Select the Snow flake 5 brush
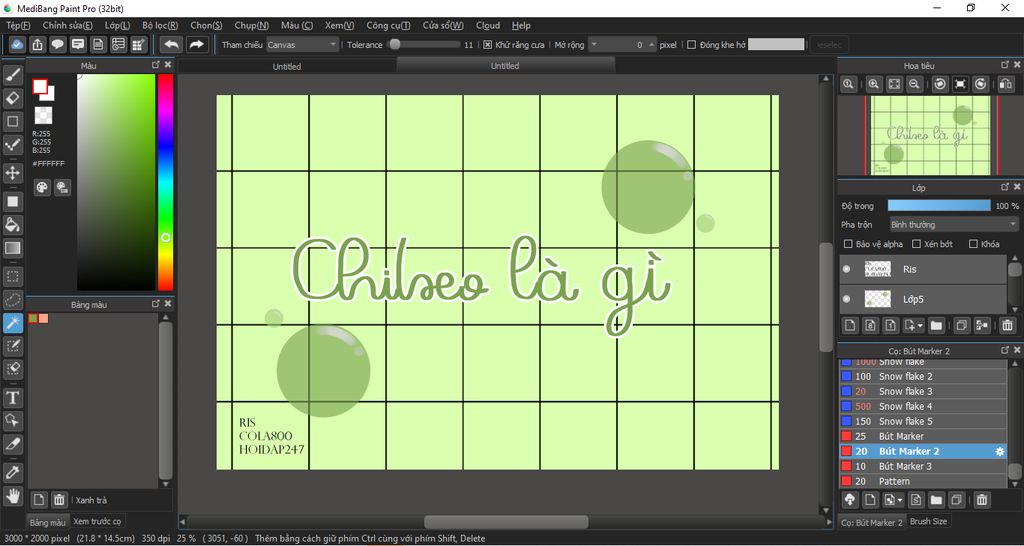1024x546 pixels. click(x=923, y=421)
